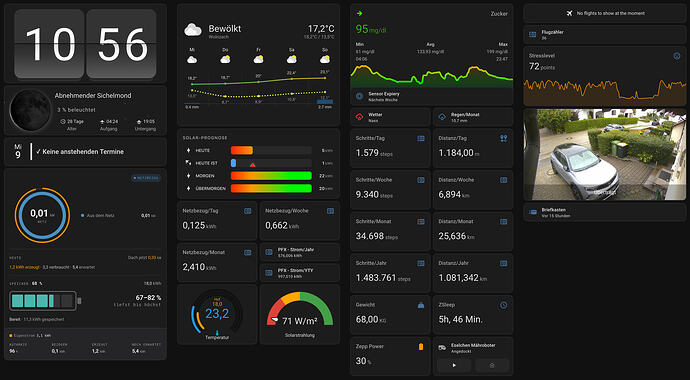Click the Sensor Expiry icon

click(x=360, y=96)
